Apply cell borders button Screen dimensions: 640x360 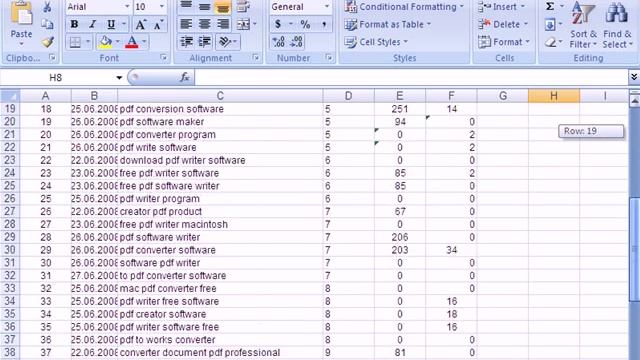pyautogui.click(x=76, y=42)
